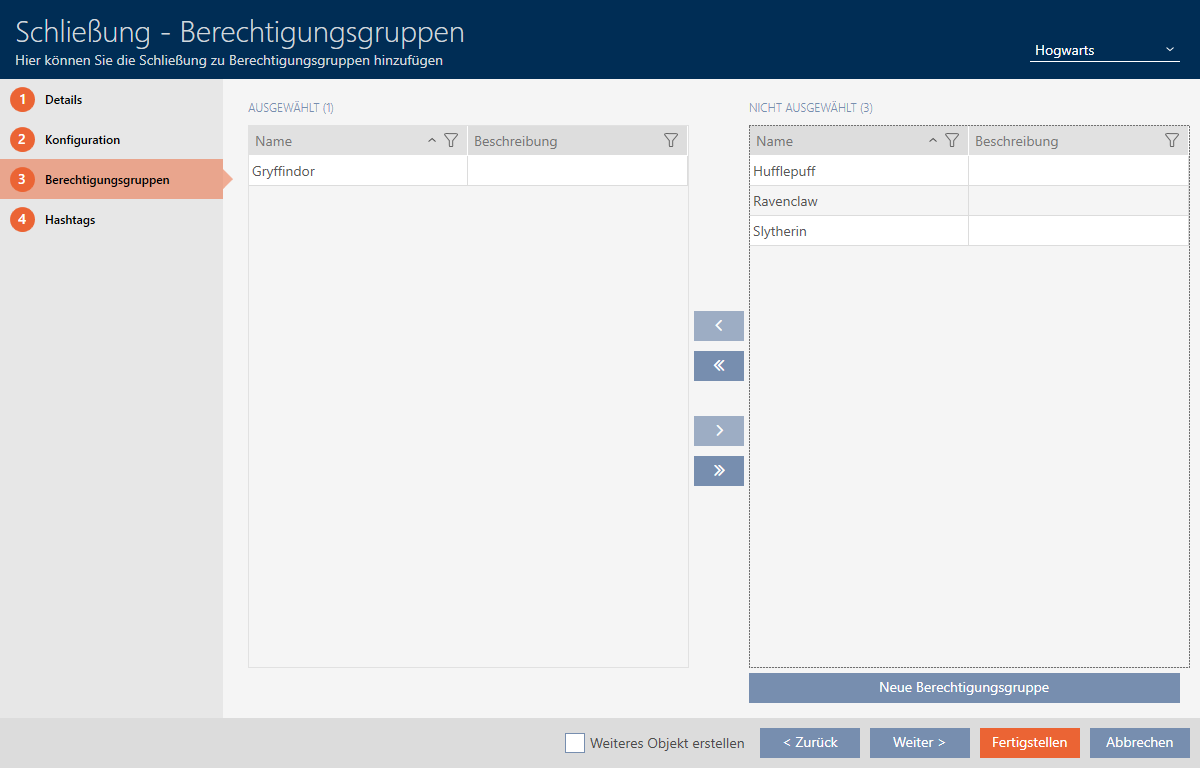Open Beschreibung filter in the Nicht ausgewählt table

pyautogui.click(x=1172, y=141)
